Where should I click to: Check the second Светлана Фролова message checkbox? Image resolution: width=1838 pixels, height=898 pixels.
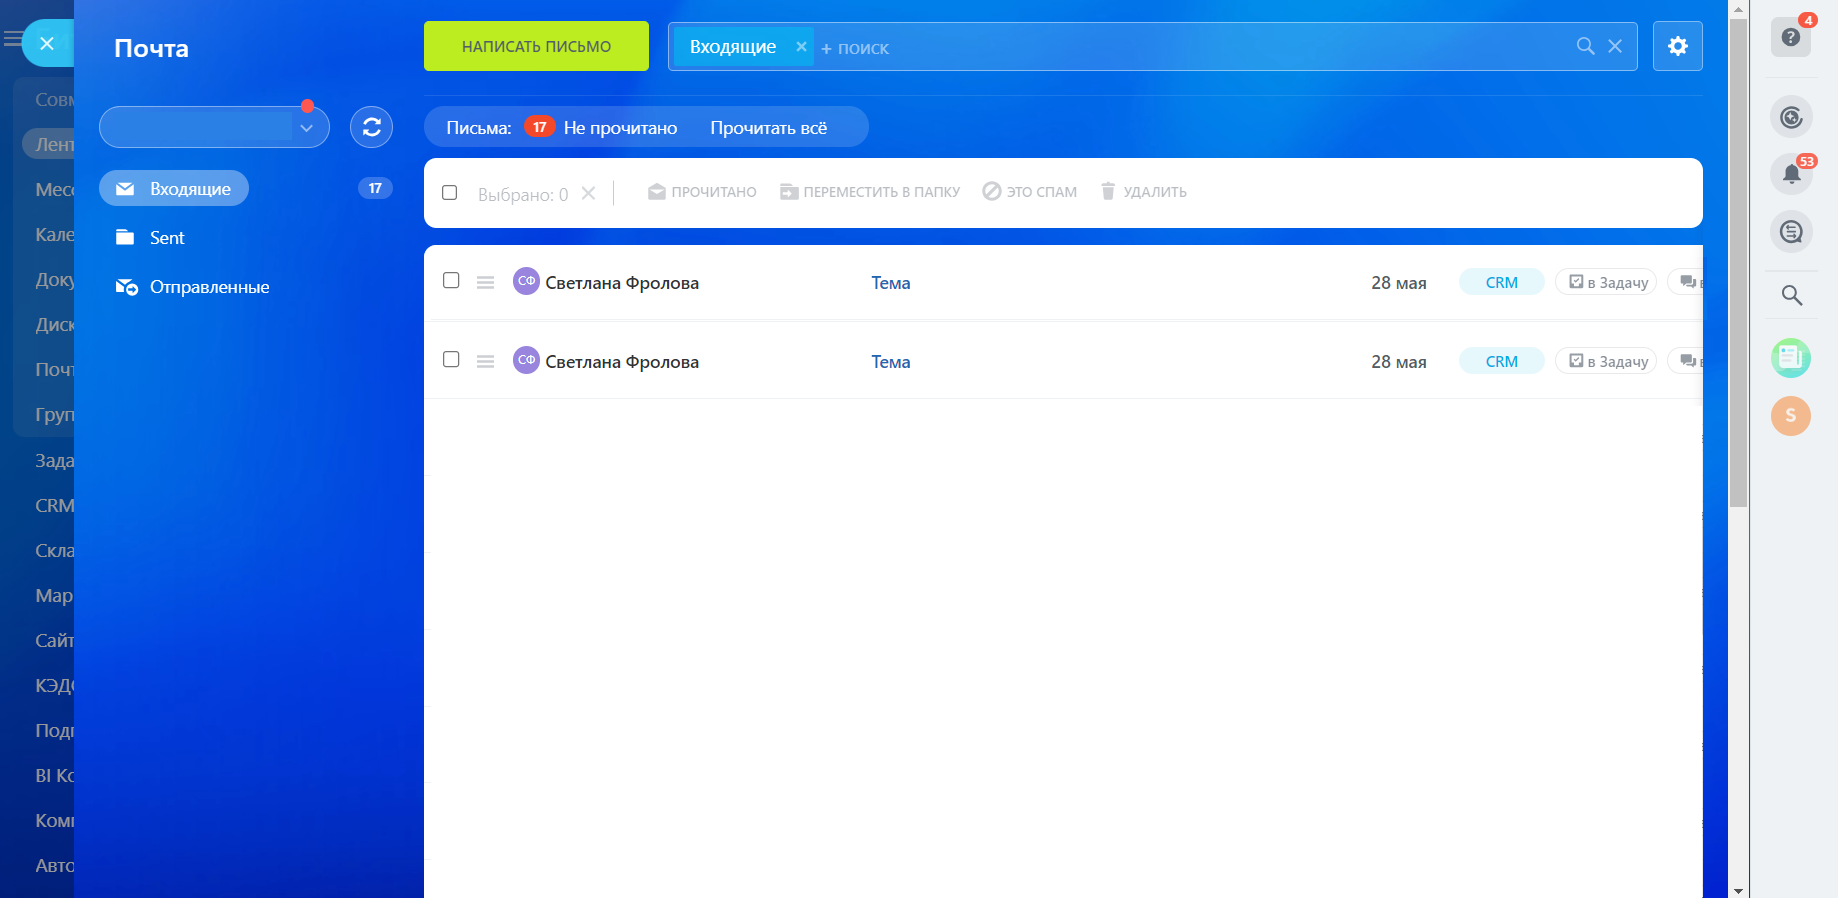451,359
